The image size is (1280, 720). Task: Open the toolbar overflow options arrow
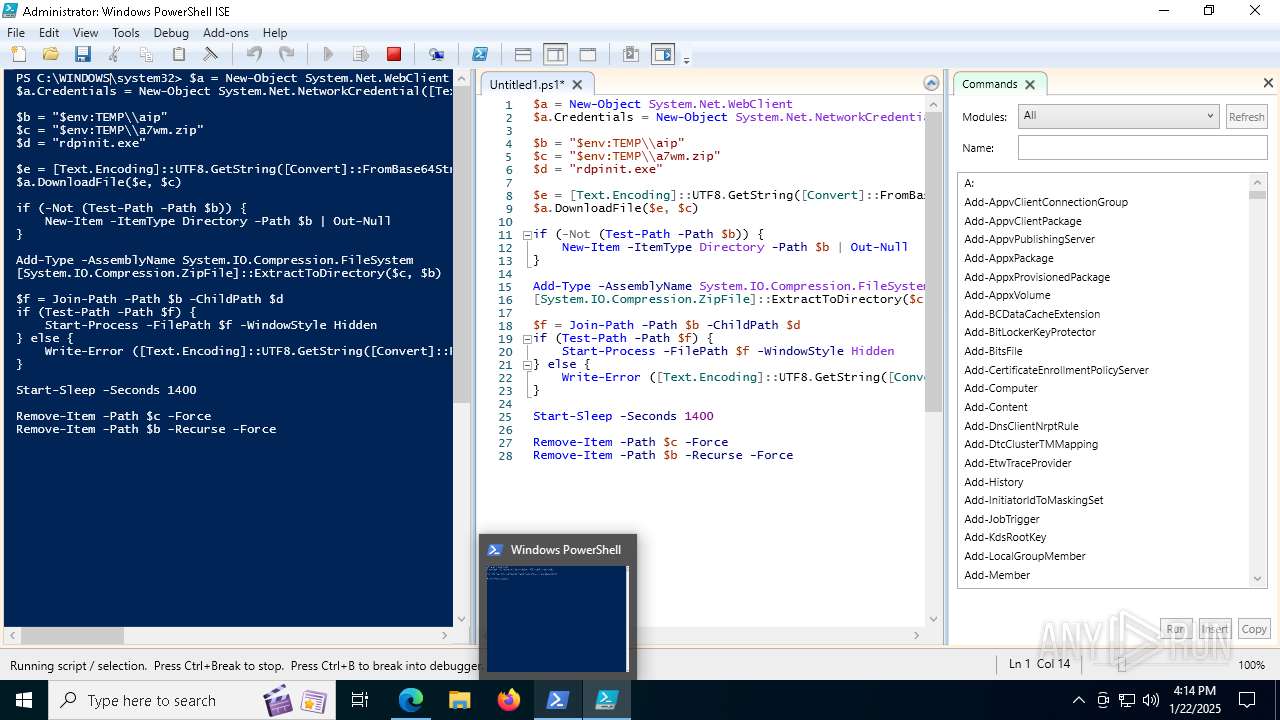pyautogui.click(x=686, y=60)
